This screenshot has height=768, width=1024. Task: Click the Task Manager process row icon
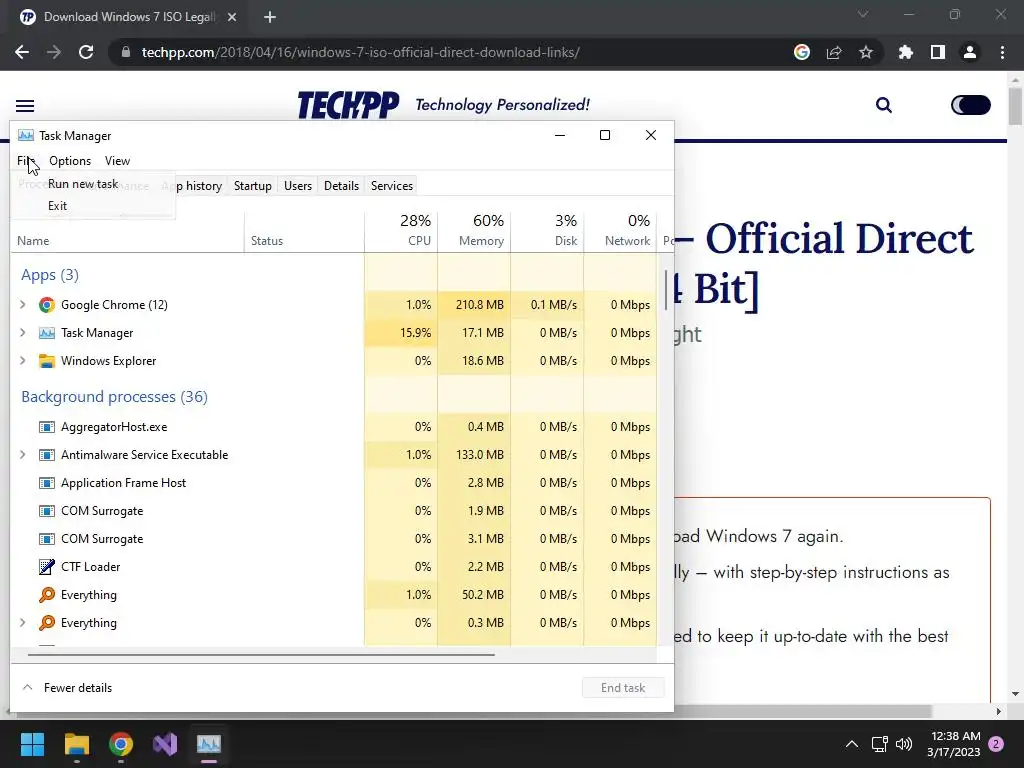pyautogui.click(x=46, y=333)
